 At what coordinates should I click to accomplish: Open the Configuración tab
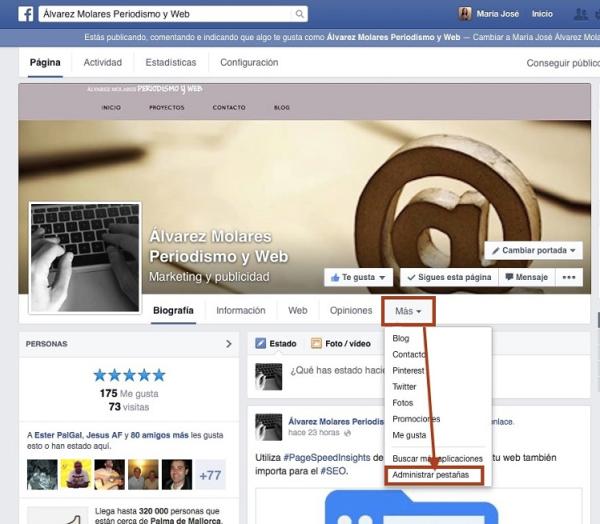[x=249, y=62]
